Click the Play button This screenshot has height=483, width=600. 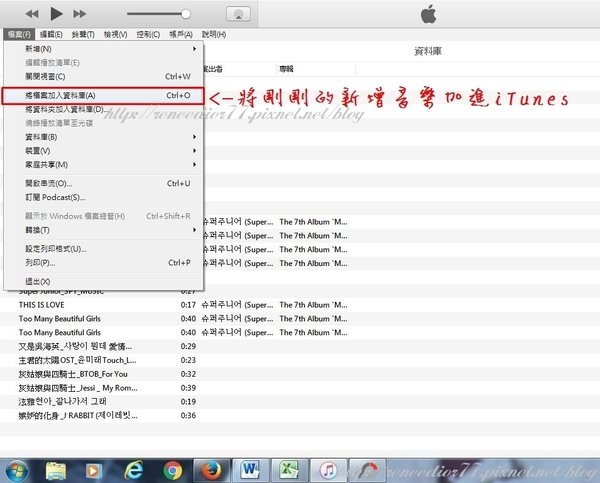point(56,14)
